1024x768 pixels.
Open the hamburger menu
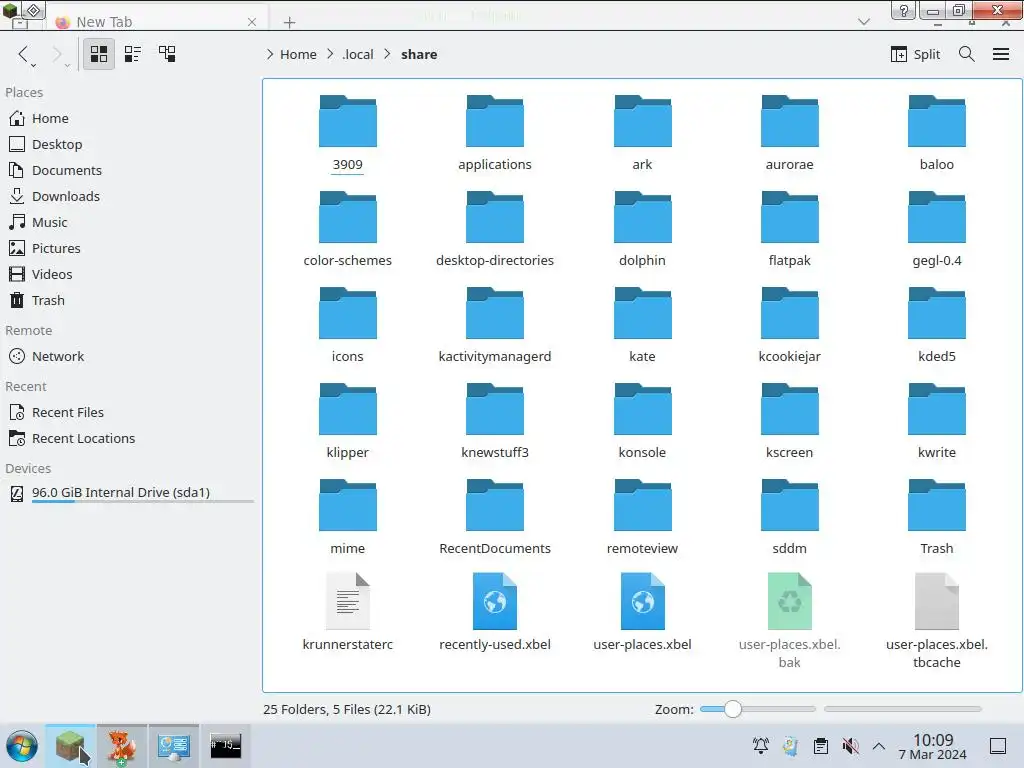coord(1001,54)
